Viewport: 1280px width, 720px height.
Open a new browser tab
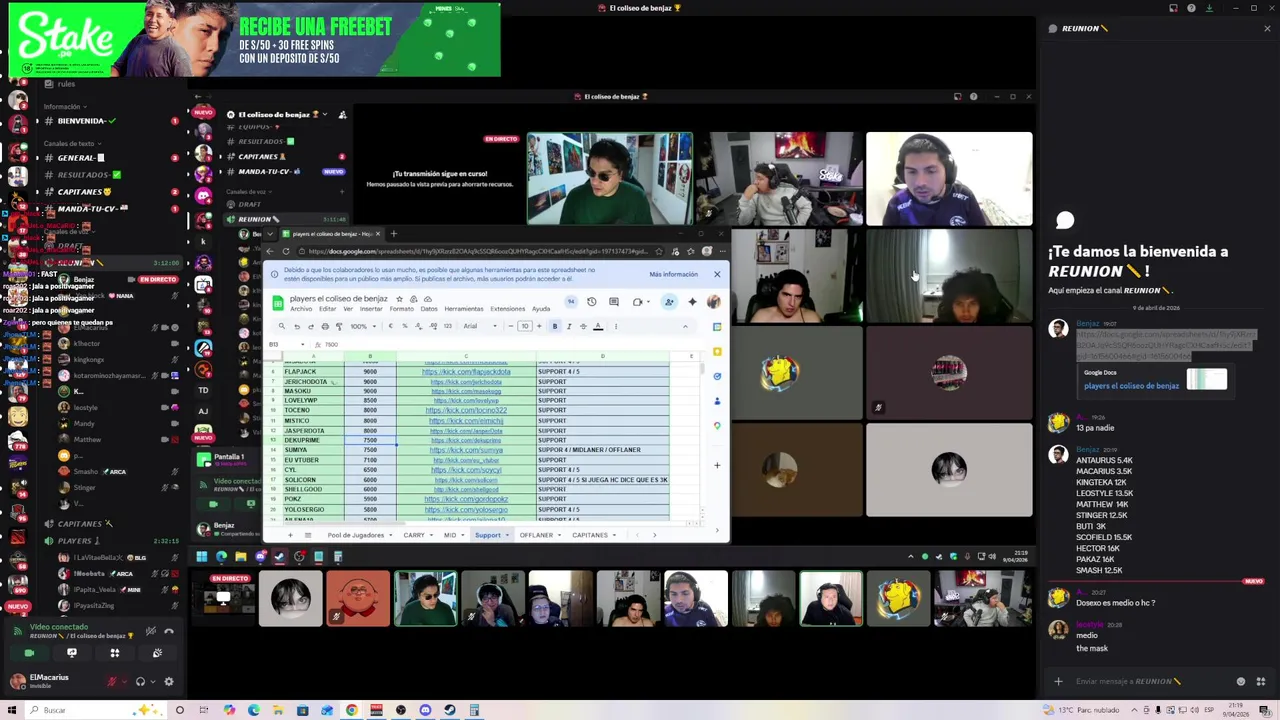393,234
